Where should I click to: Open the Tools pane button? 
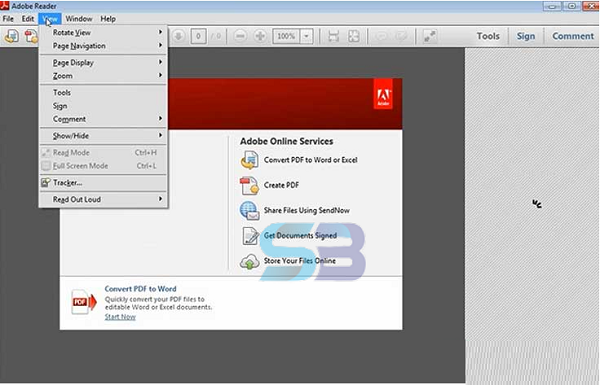488,36
